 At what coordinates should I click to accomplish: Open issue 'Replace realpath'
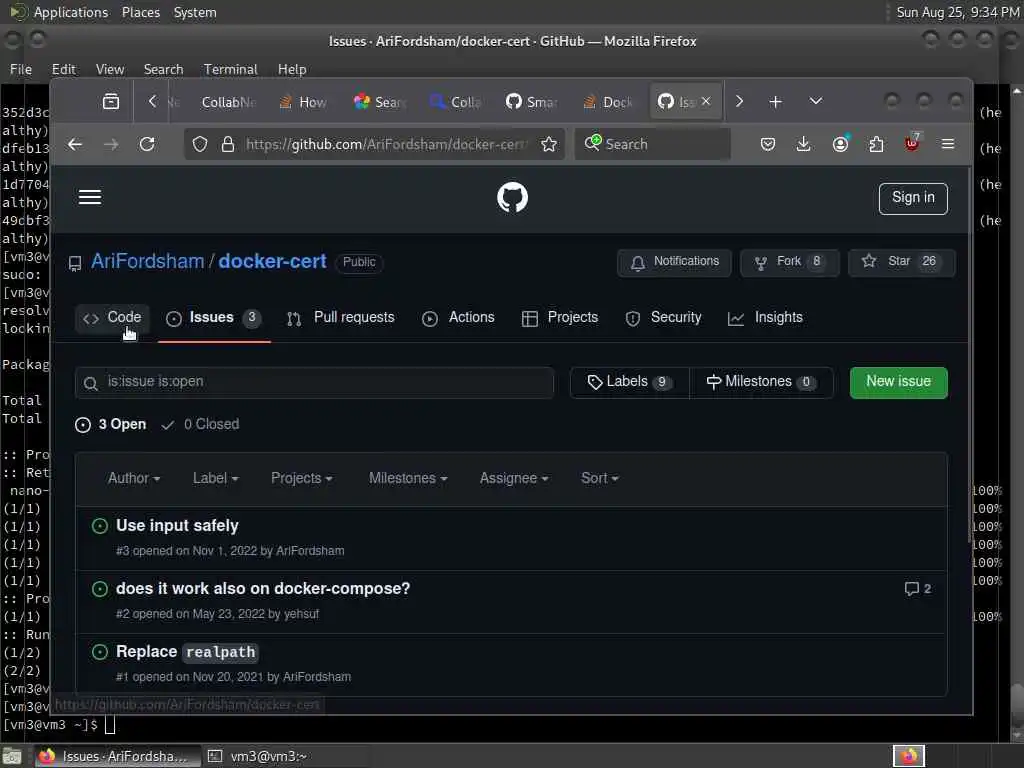coord(187,652)
